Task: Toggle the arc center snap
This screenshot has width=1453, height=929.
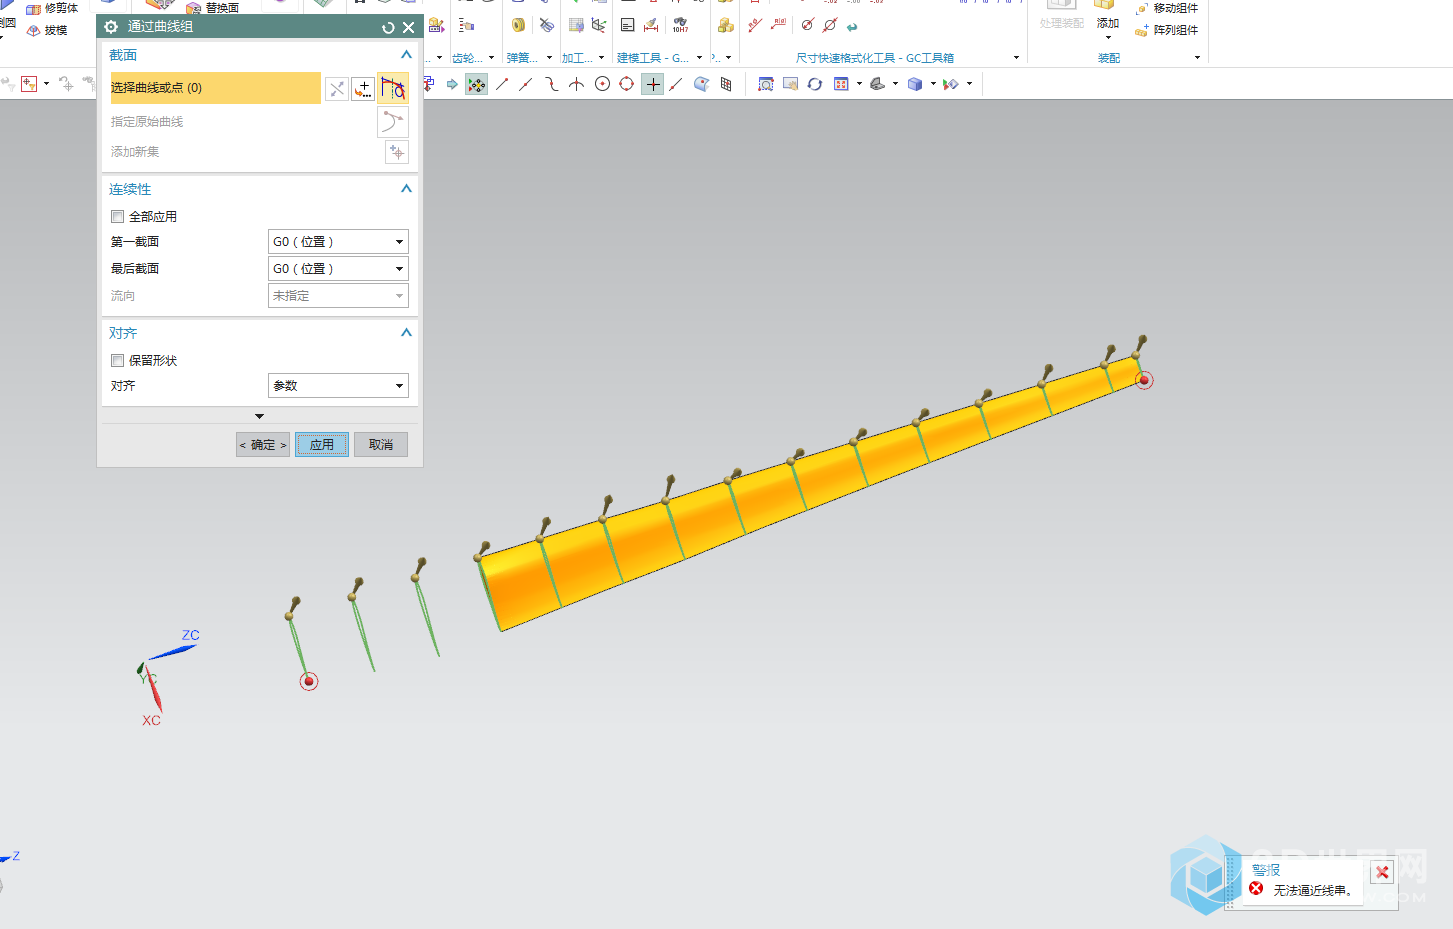Action: pos(602,85)
